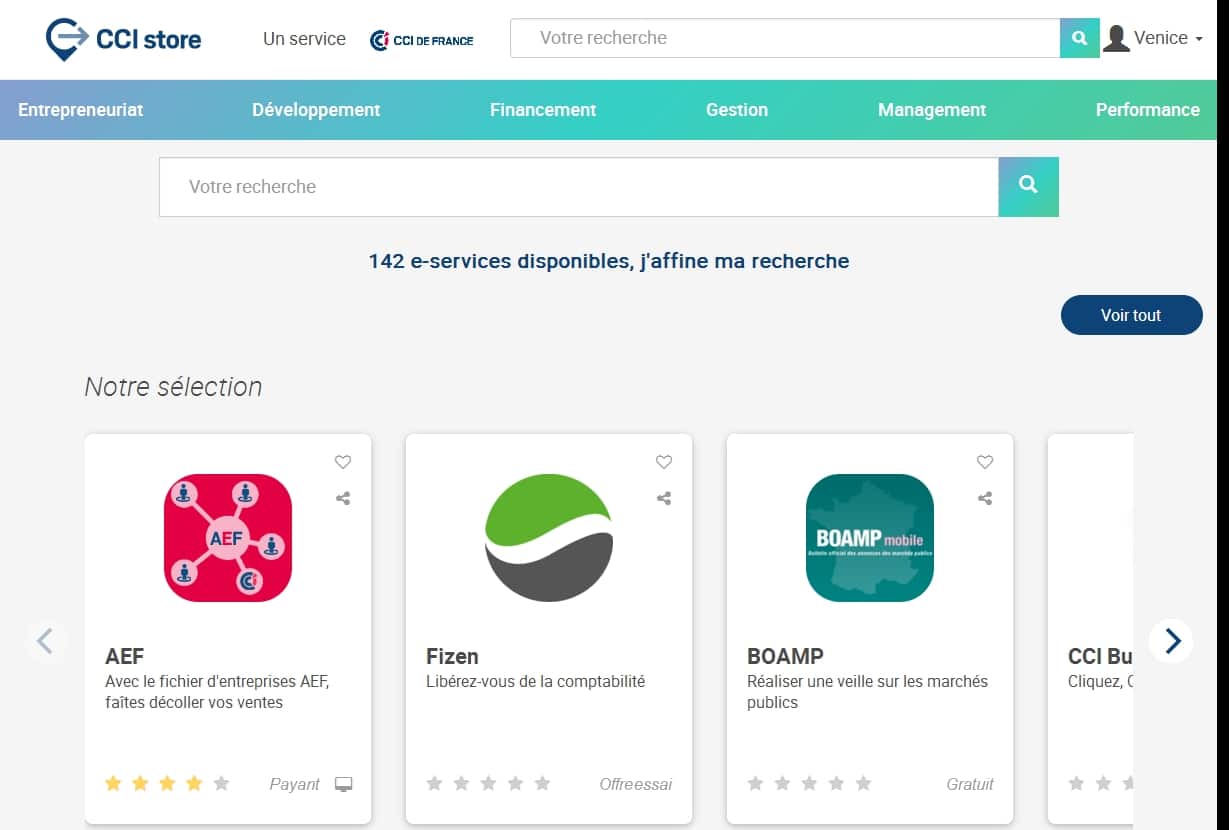Share the AEF service
Screen dimensions: 1229x830
click(x=343, y=497)
